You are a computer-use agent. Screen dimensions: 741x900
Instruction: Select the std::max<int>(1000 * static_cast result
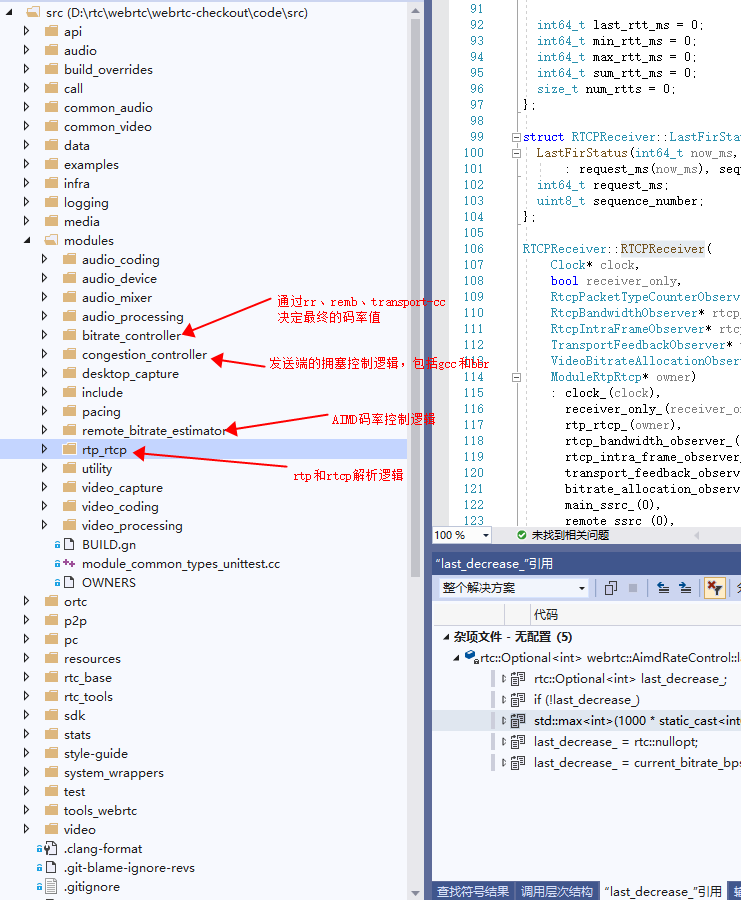click(x=637, y=720)
